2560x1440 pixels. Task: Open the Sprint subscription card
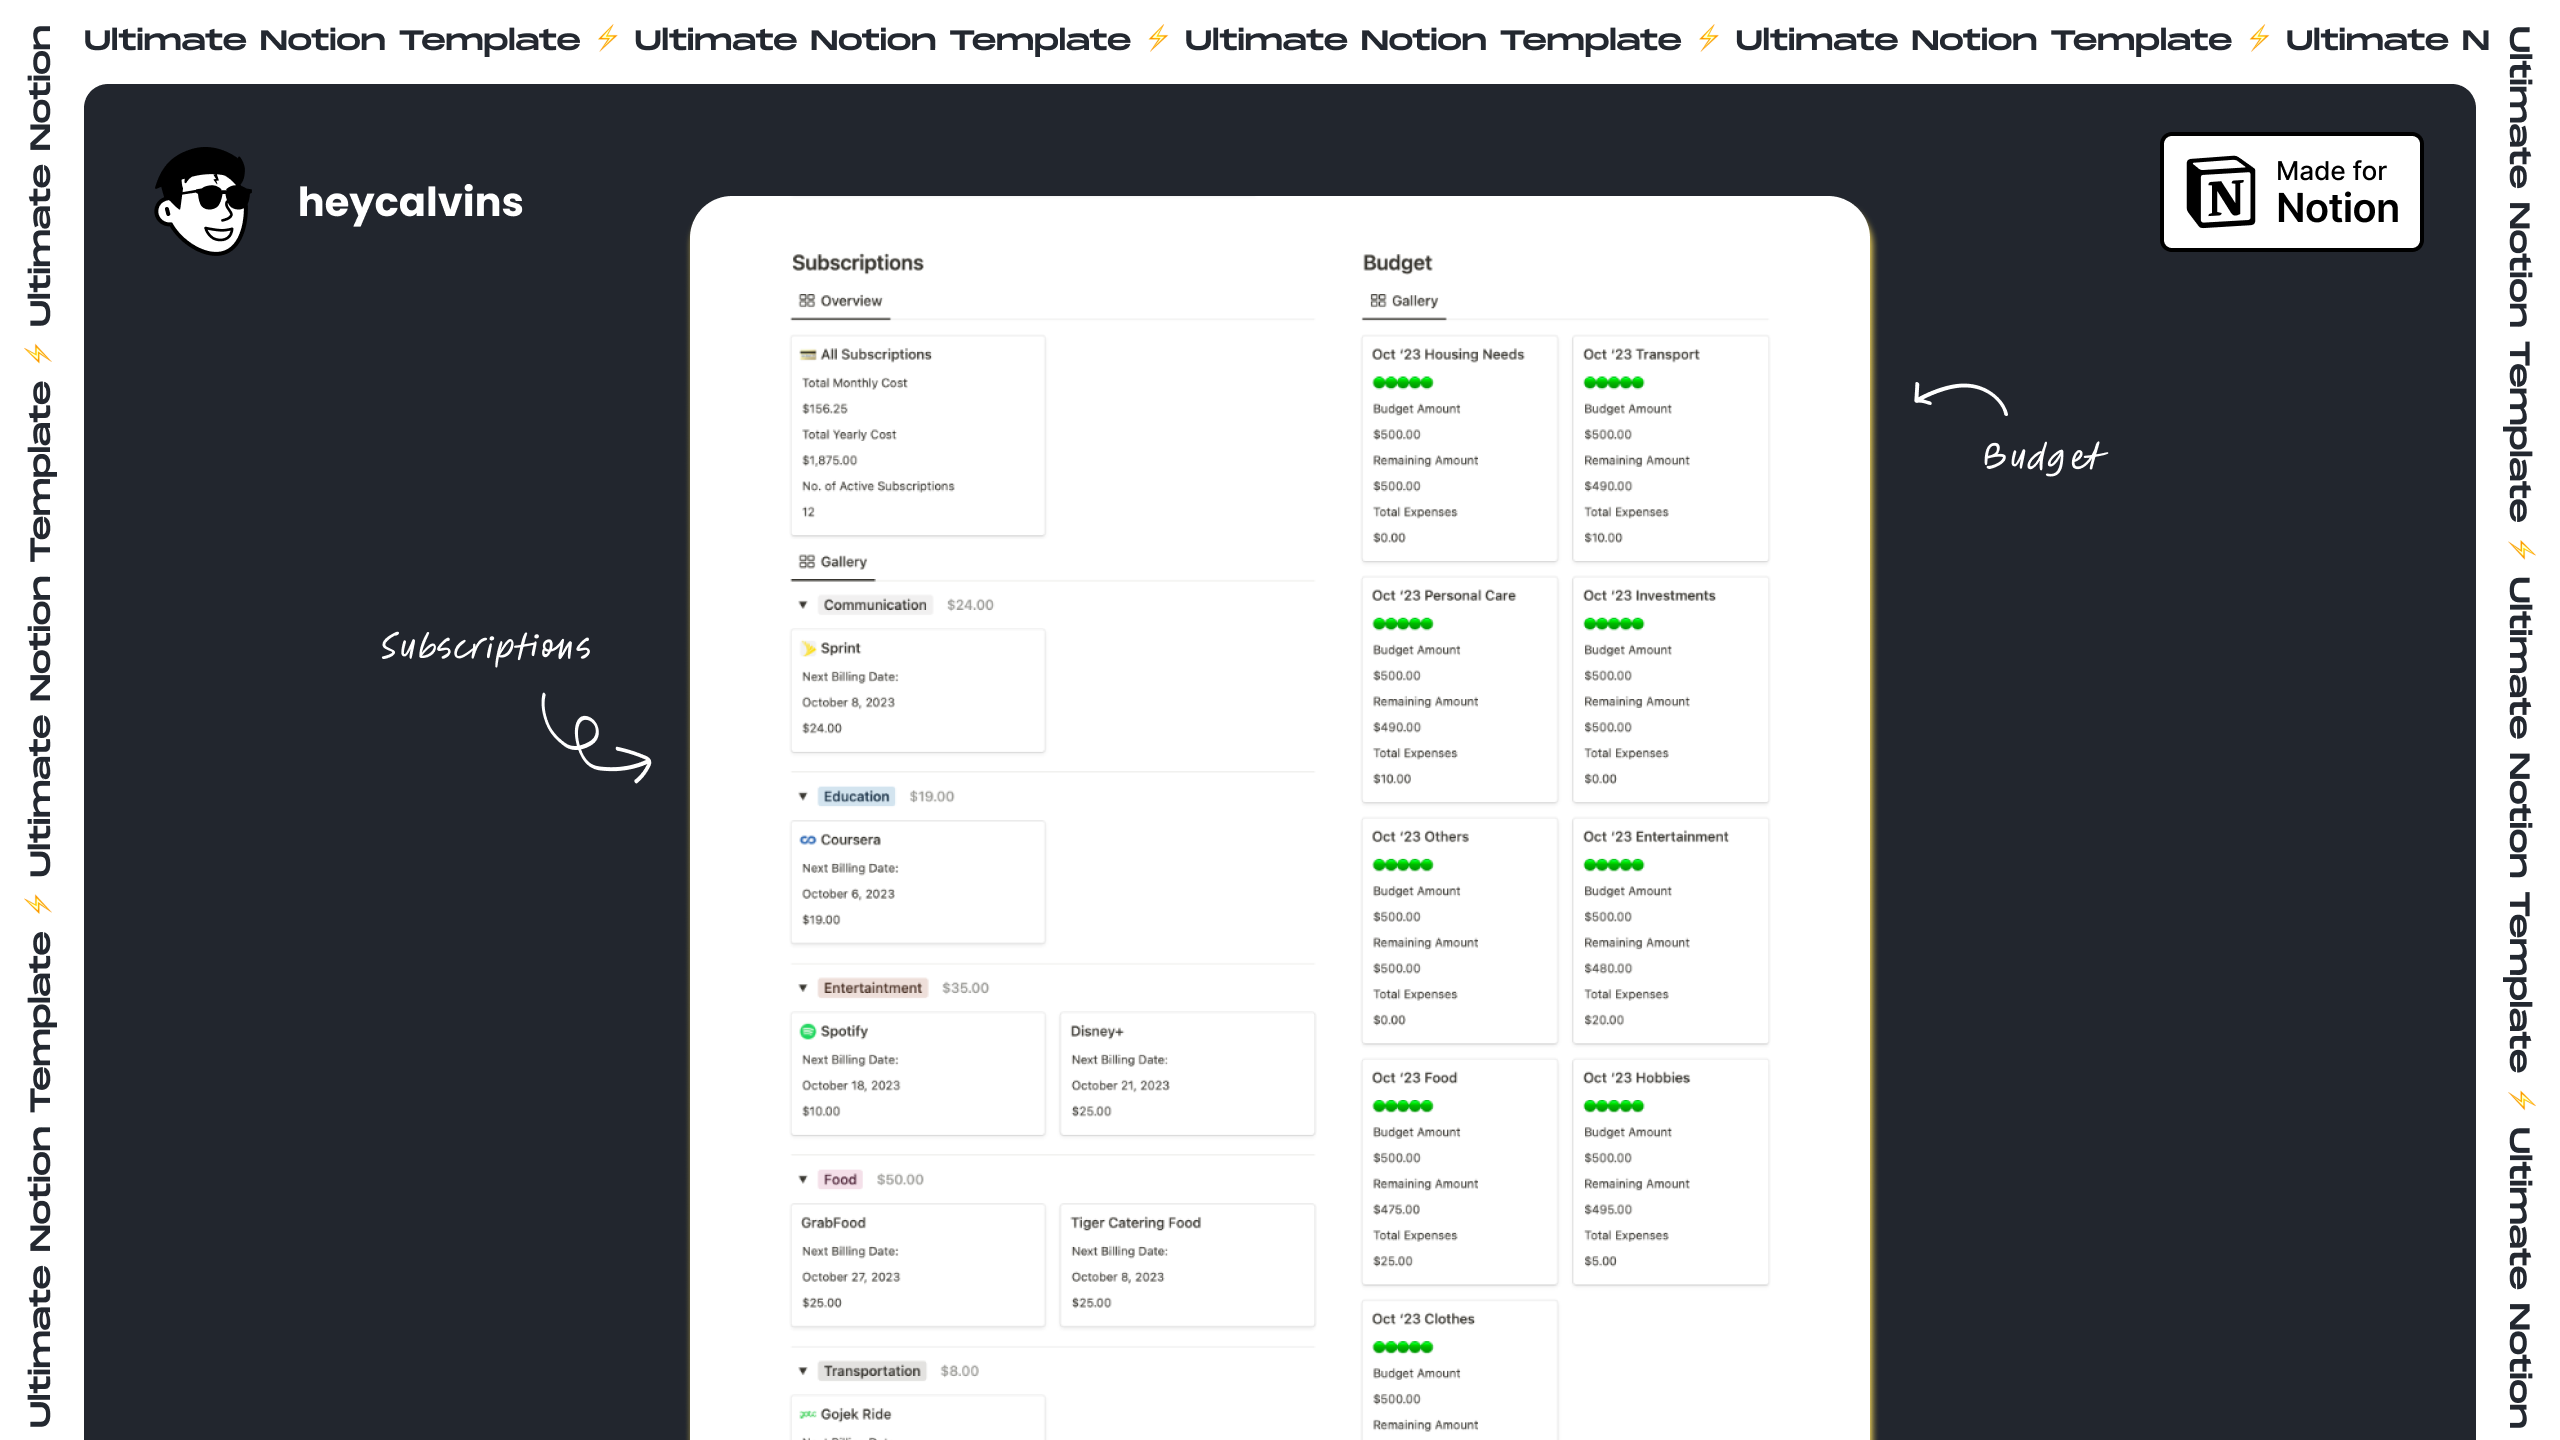tap(918, 690)
